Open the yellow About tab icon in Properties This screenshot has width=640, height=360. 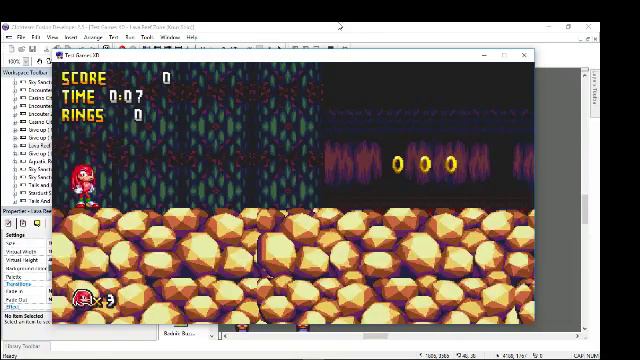pos(37,223)
